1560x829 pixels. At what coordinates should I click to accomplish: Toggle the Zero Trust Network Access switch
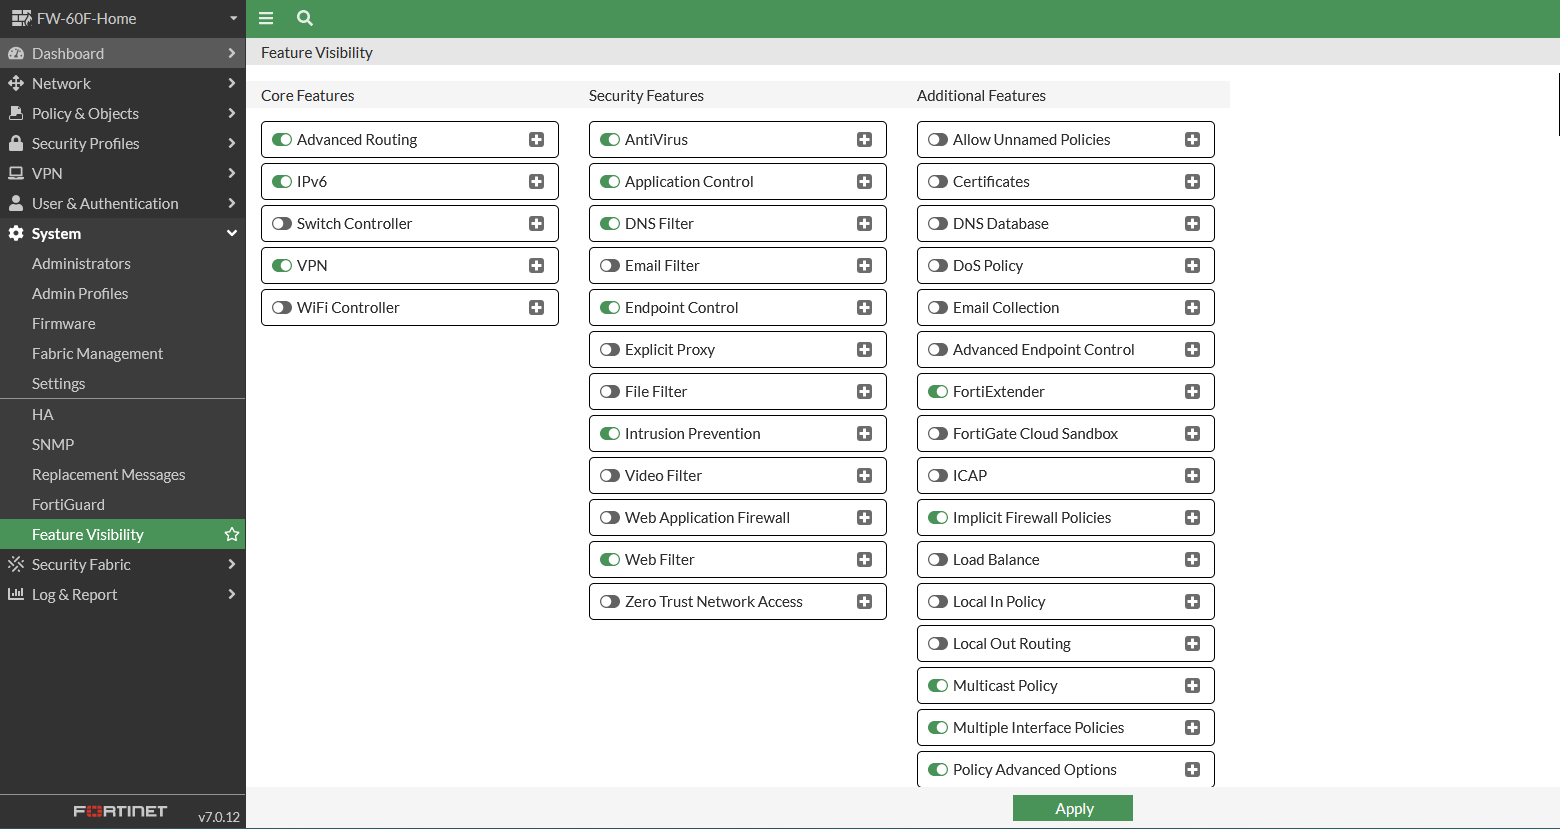[x=610, y=602]
